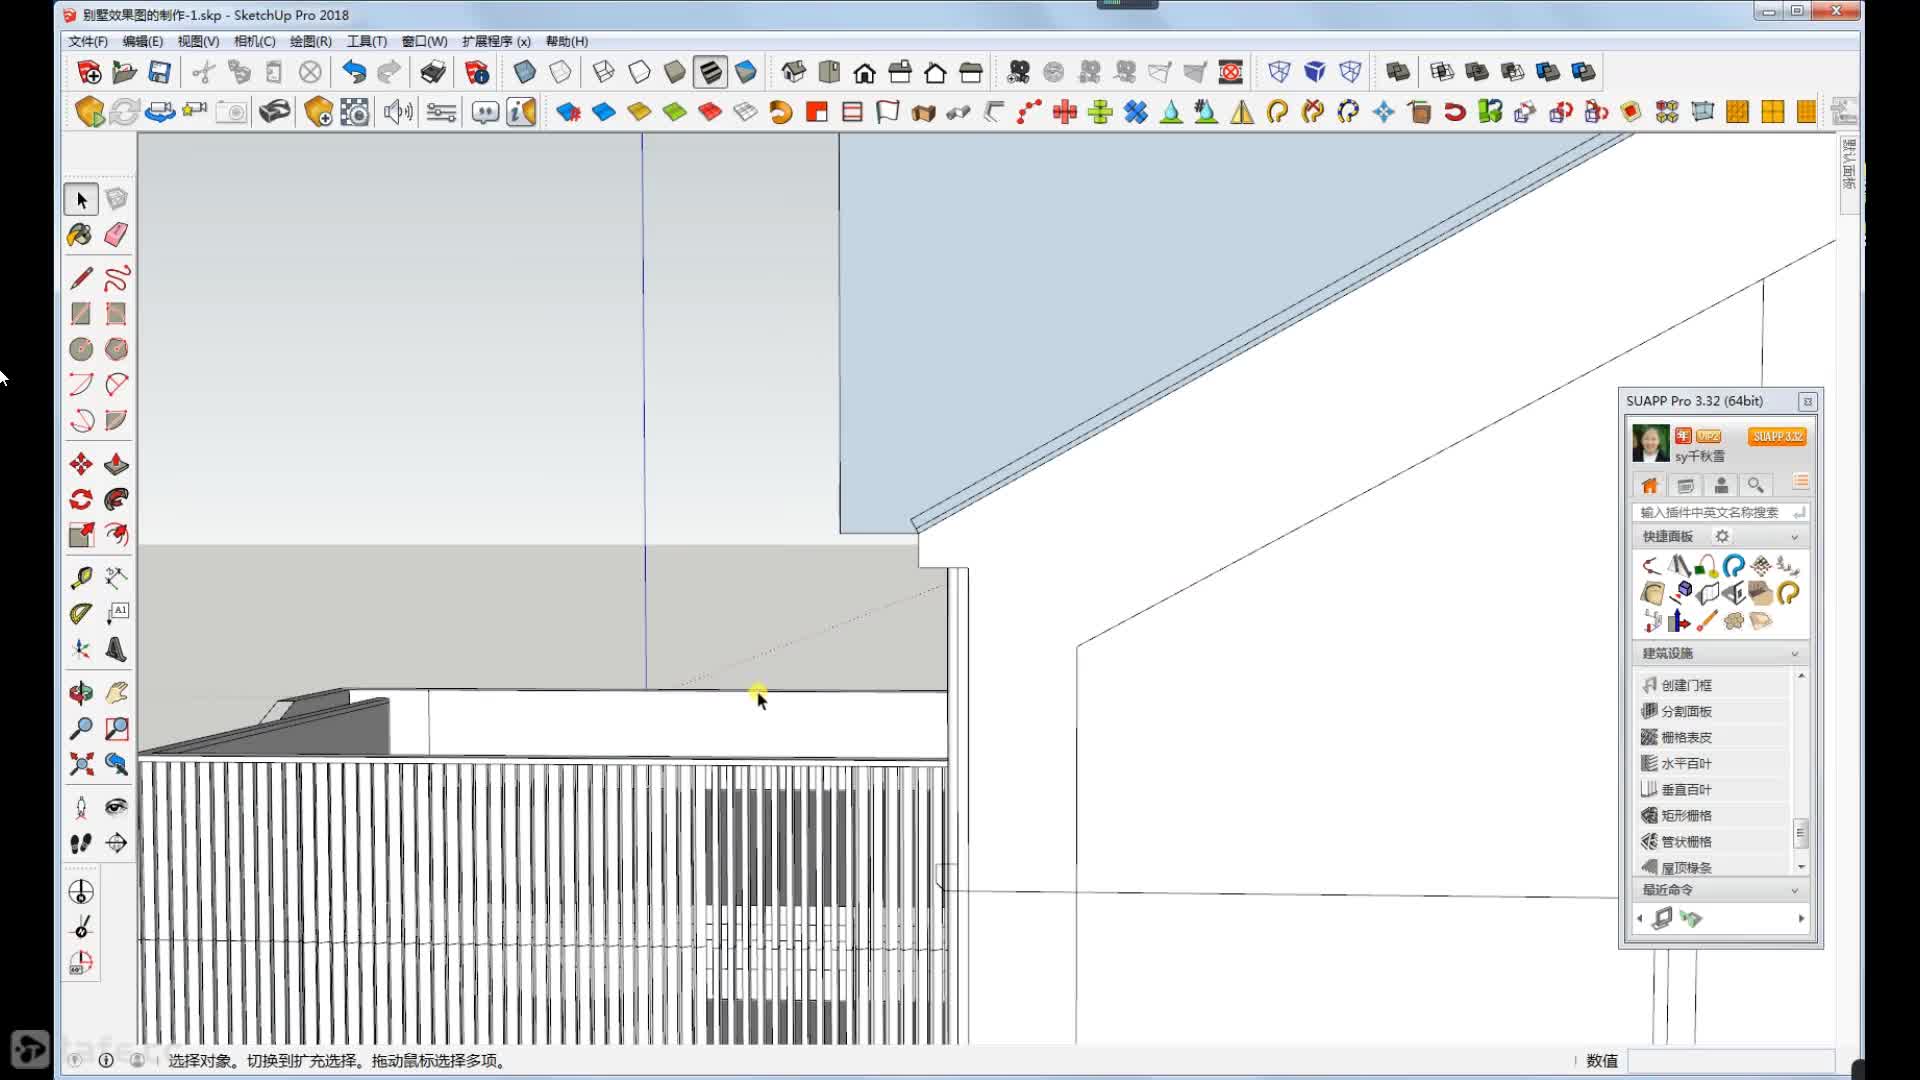Viewport: 1920px width, 1080px height.
Task: Select the Circle tool
Action: coord(81,349)
